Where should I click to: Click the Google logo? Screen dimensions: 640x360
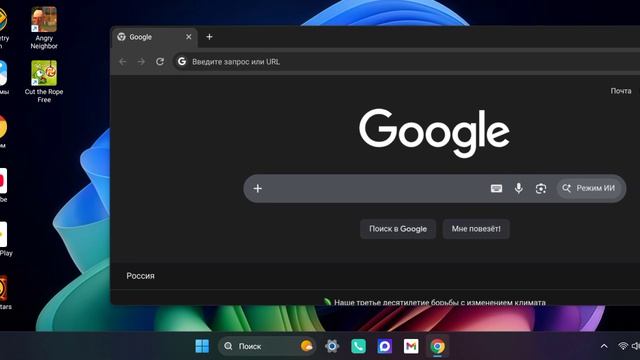click(x=434, y=133)
